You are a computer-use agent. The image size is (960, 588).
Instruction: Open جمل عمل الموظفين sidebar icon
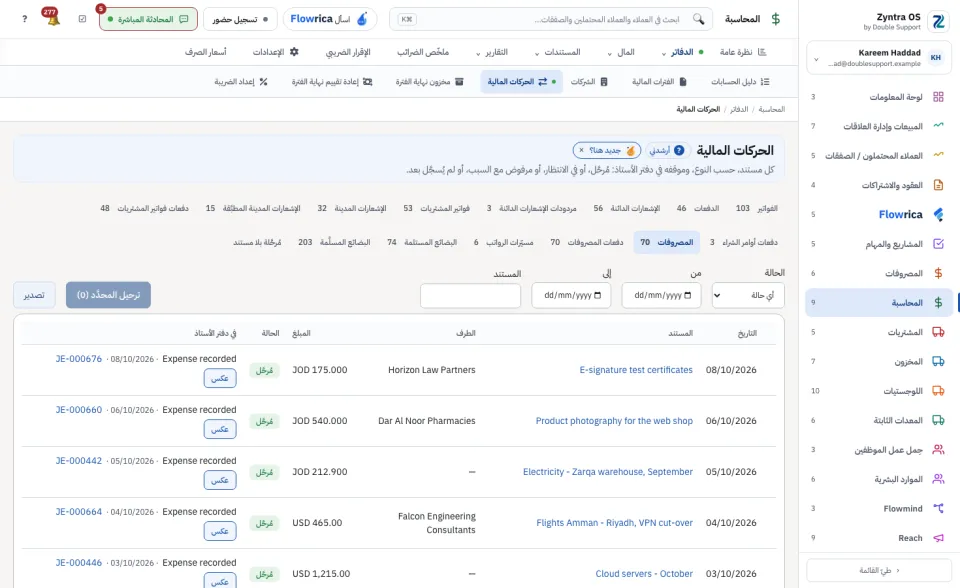tap(938, 450)
